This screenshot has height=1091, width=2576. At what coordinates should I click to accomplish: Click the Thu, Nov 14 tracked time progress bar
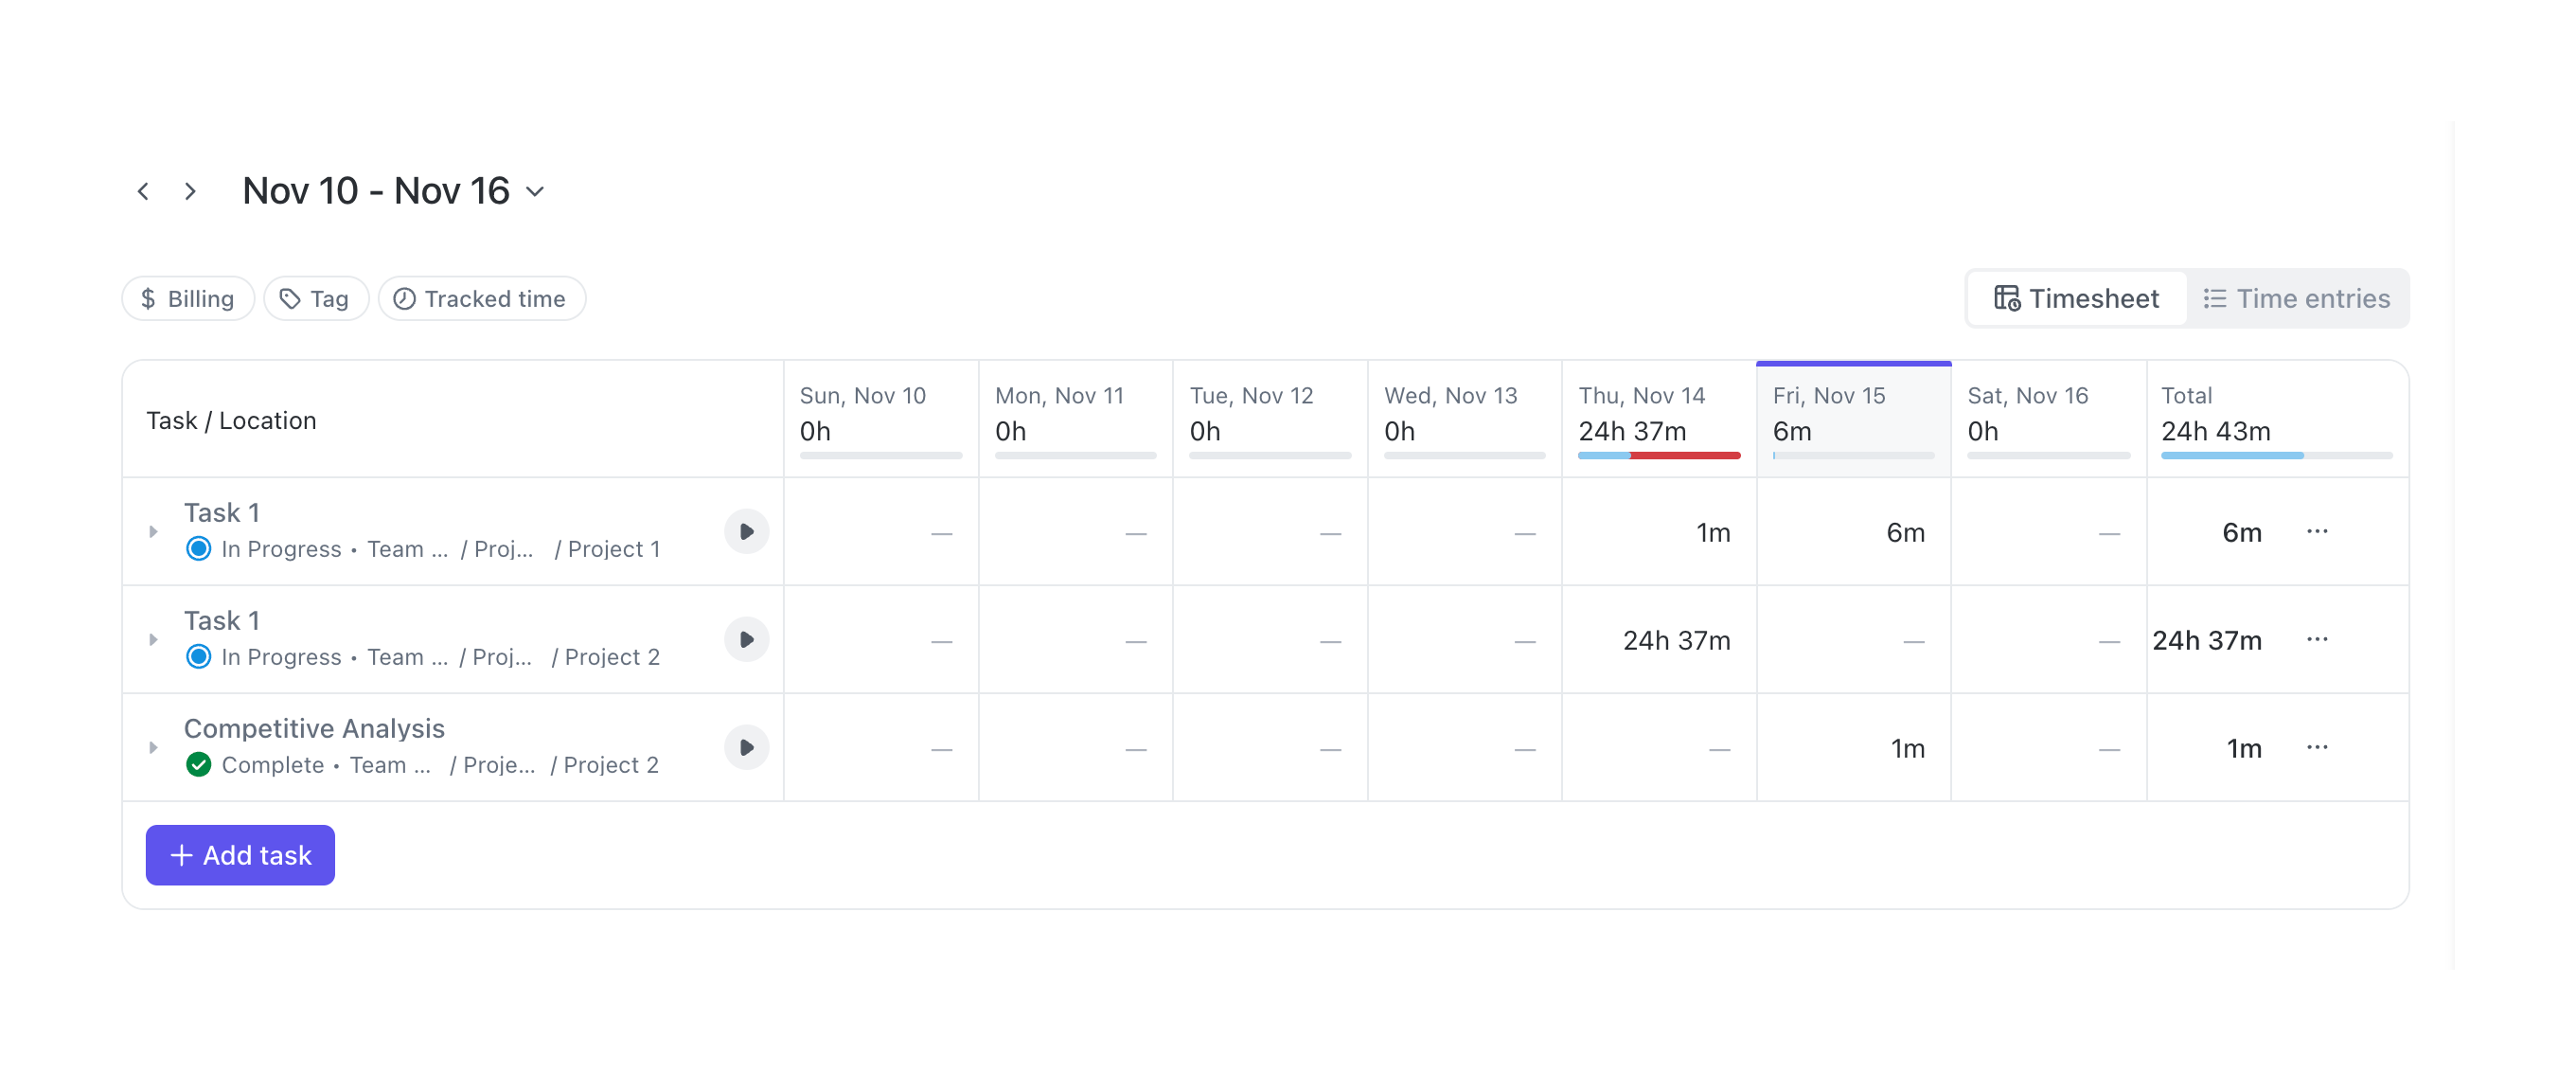[x=1658, y=456]
